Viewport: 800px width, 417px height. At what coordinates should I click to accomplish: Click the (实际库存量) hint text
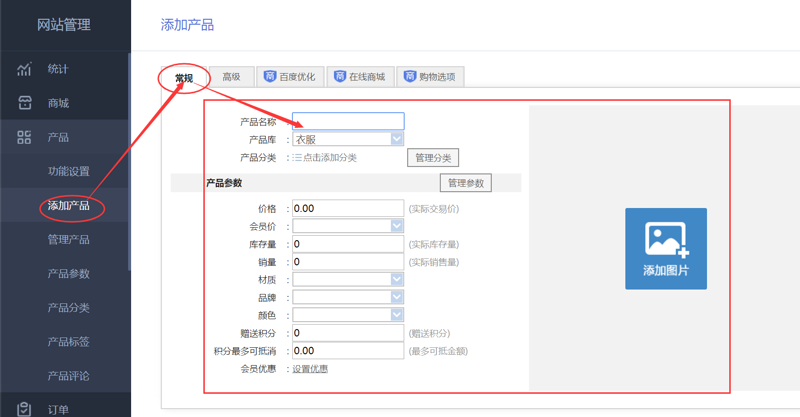tap(434, 244)
